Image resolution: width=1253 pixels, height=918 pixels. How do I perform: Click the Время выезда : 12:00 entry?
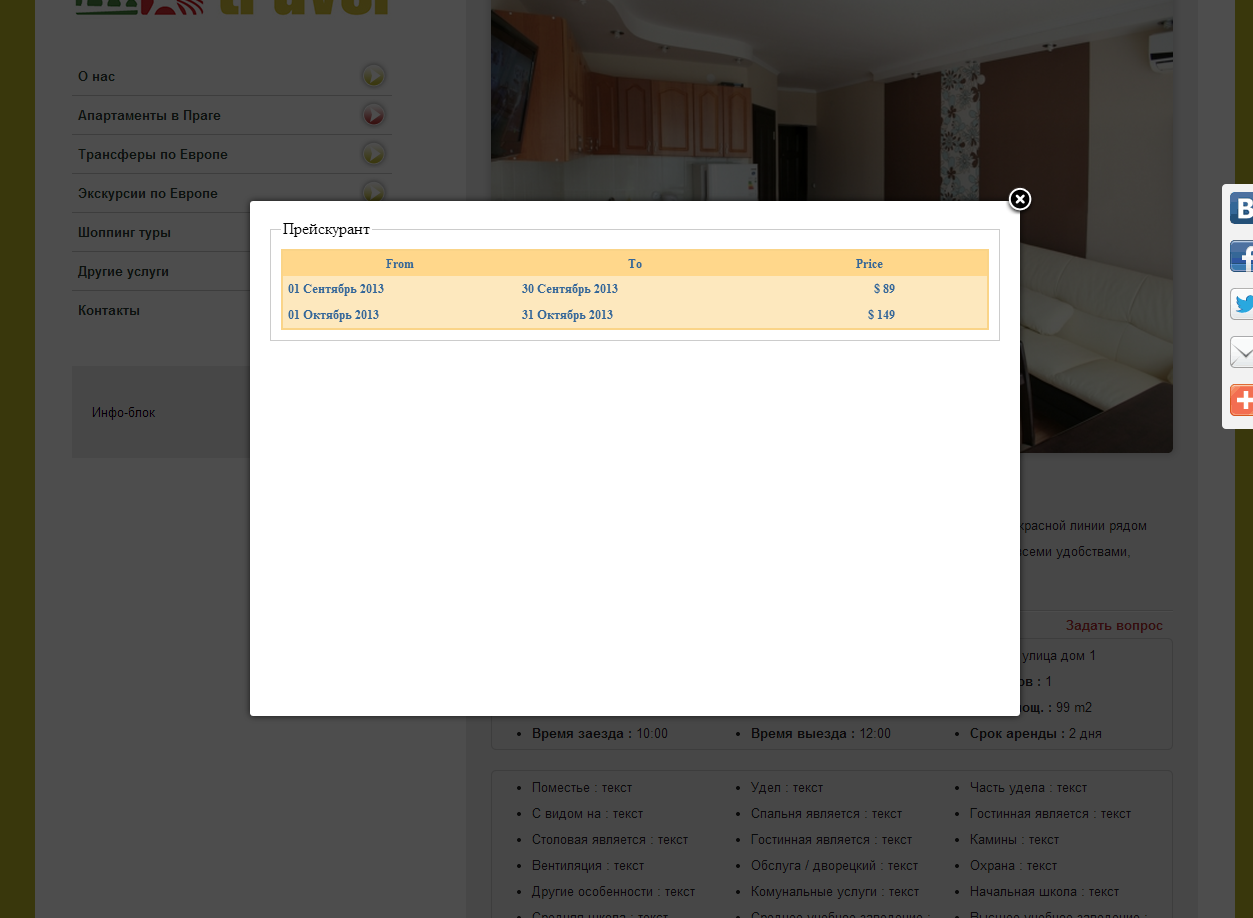click(821, 733)
